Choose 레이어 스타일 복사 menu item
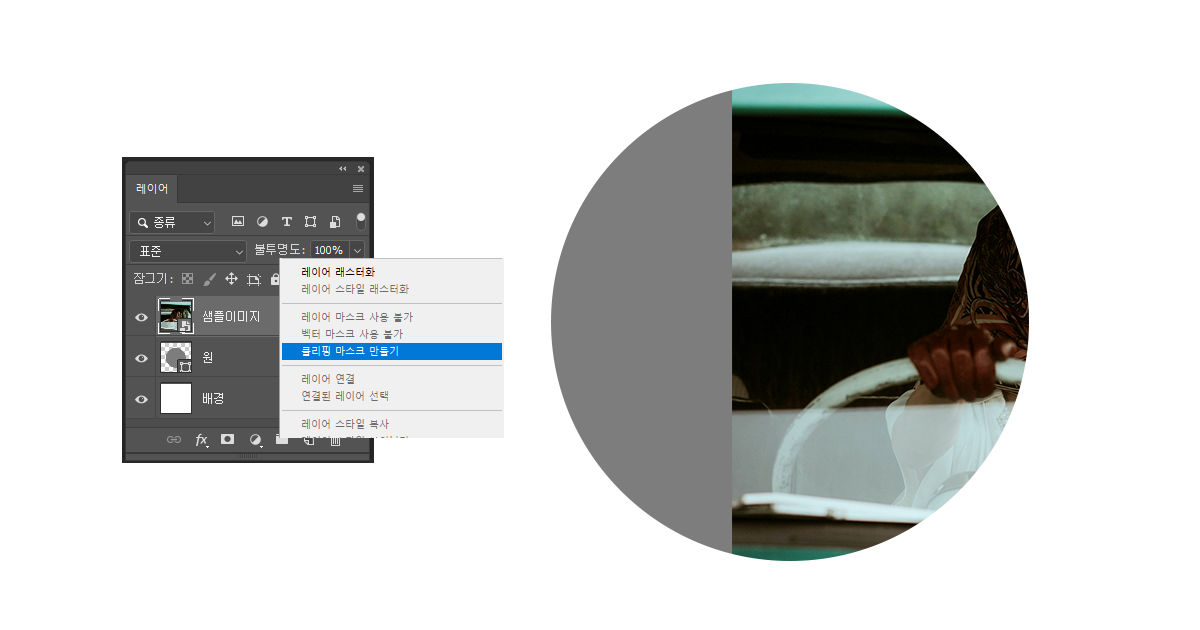1200x630 pixels. tap(345, 424)
